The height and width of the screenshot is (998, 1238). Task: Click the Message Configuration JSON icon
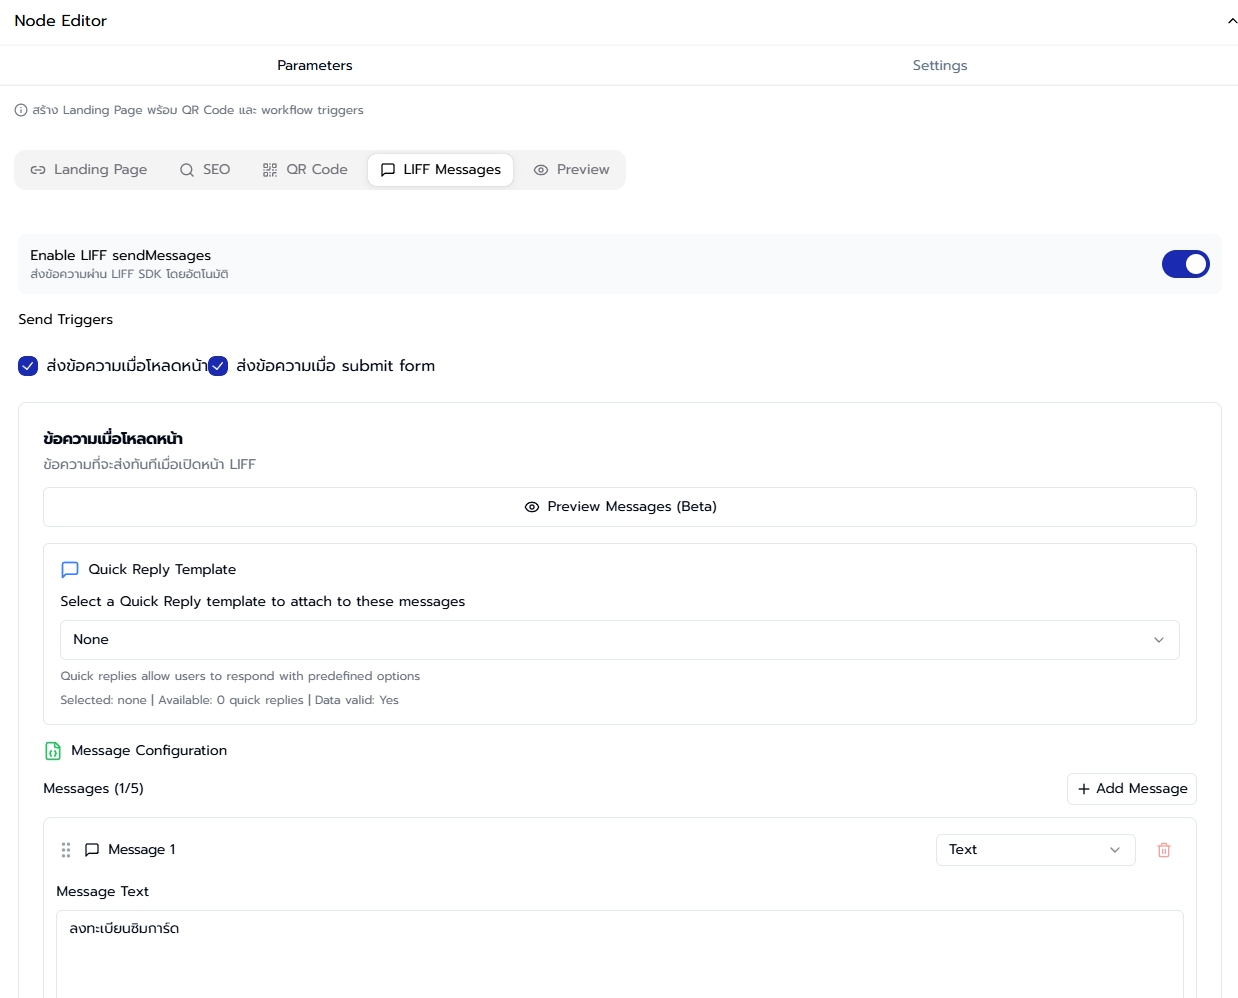click(51, 750)
